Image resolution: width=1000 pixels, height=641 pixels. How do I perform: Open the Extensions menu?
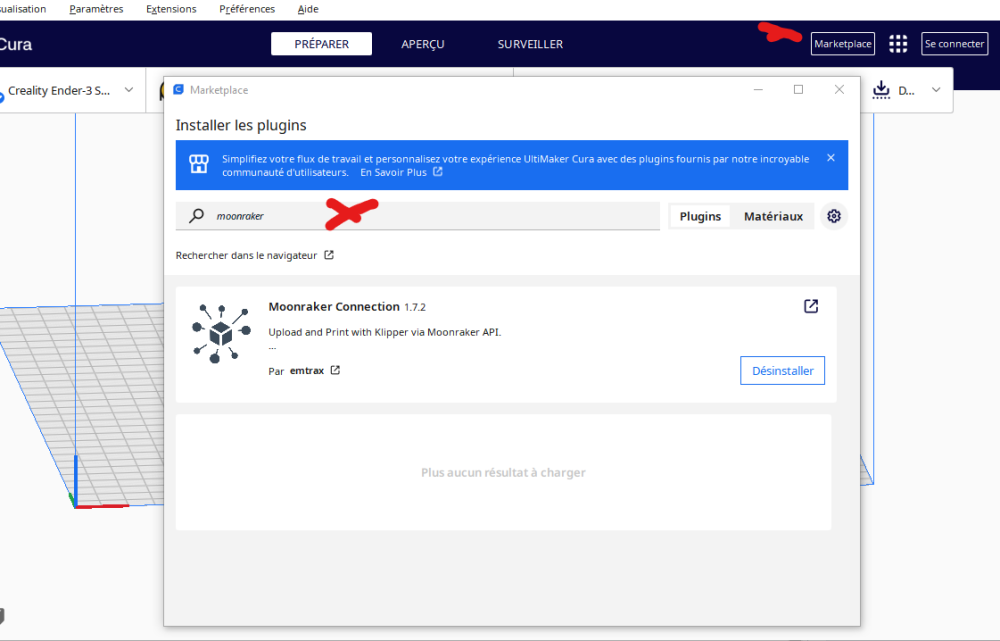[x=171, y=9]
